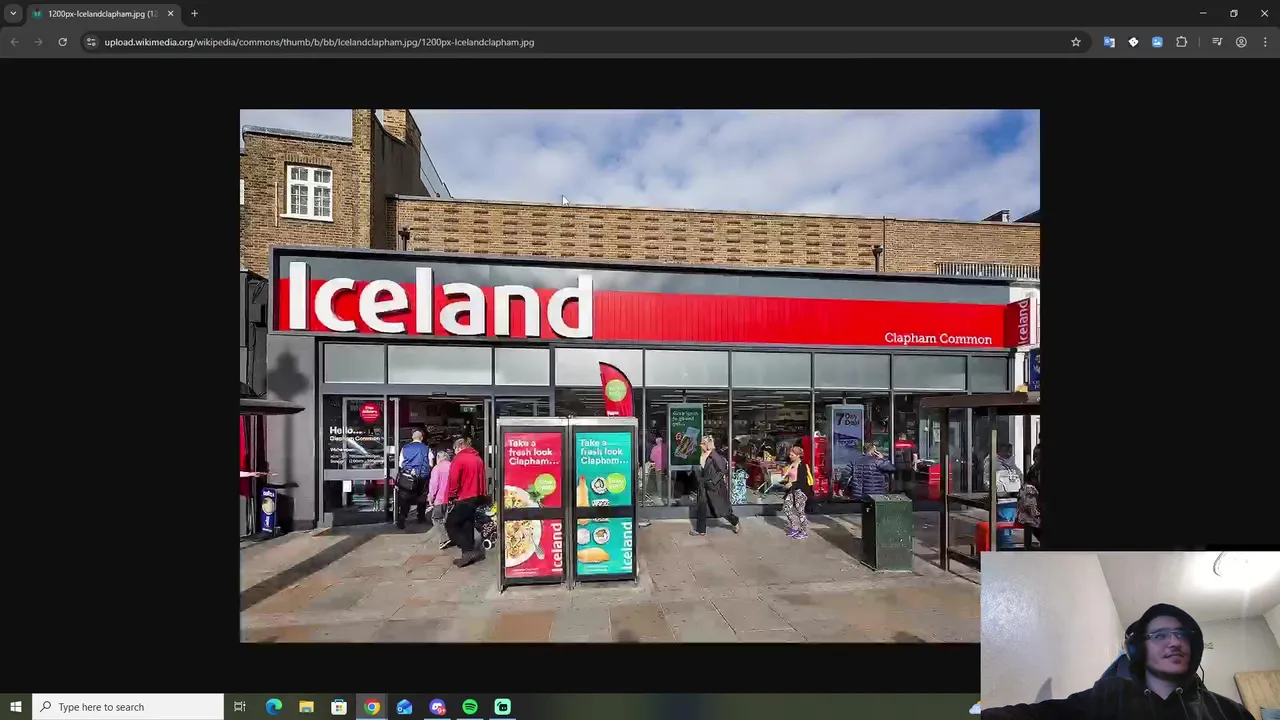This screenshot has width=1280, height=720.
Task: Open Microsoft Store from taskbar
Action: pyautogui.click(x=339, y=707)
